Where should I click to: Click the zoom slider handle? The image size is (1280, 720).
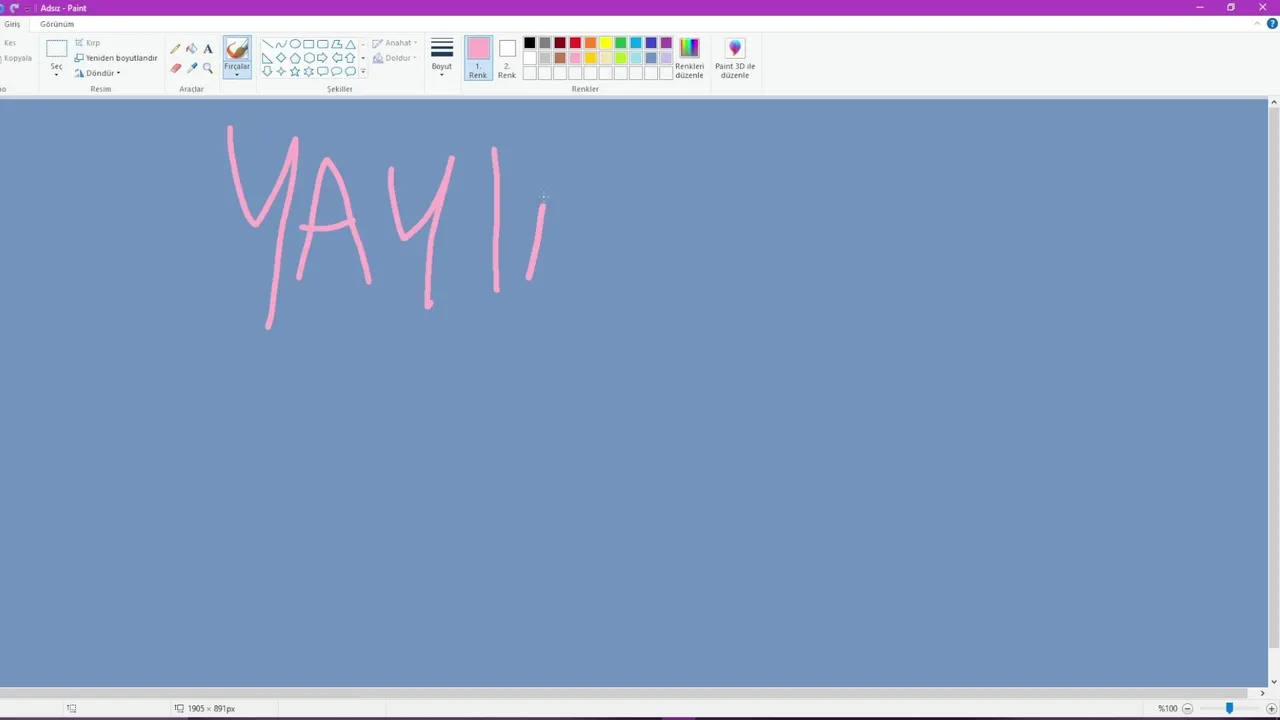click(x=1229, y=708)
